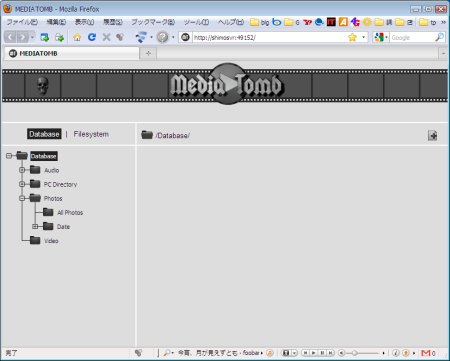Click the red Yahoo bookmark icon
The image size is (450, 361).
click(x=307, y=22)
